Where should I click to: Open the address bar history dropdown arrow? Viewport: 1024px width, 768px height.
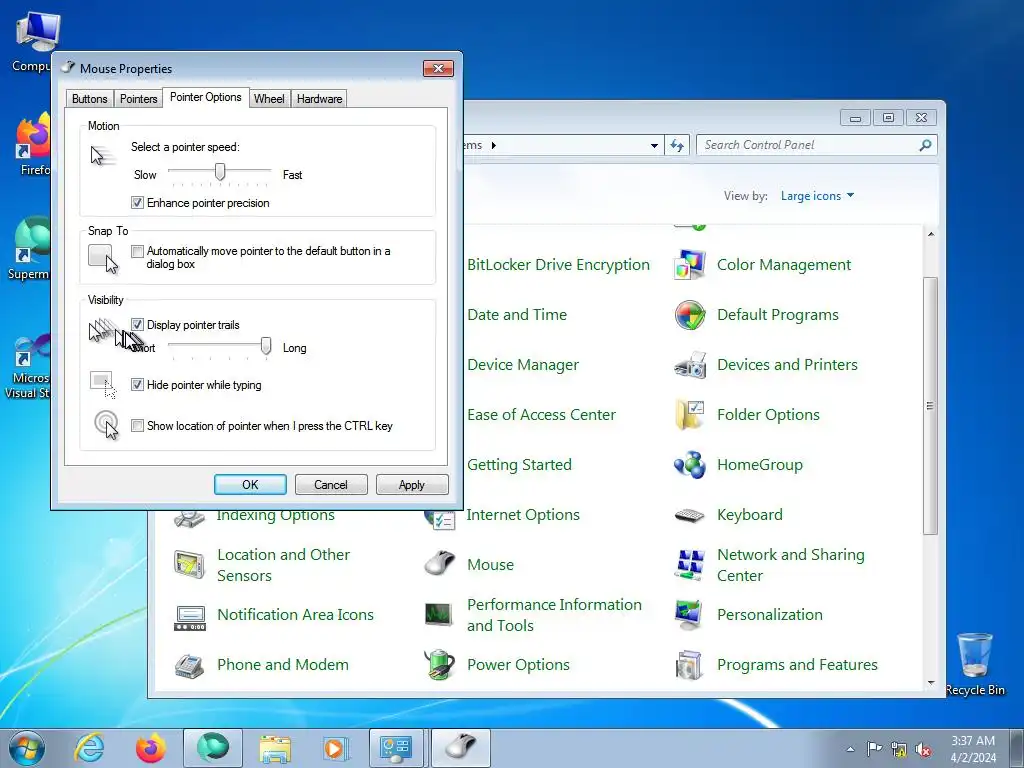point(654,146)
